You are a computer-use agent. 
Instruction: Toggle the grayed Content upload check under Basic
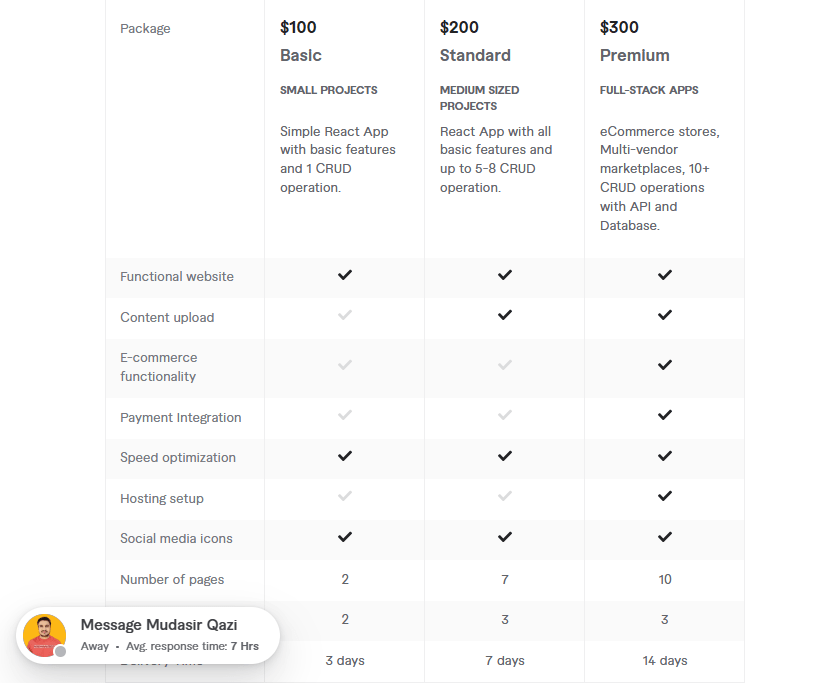(344, 316)
